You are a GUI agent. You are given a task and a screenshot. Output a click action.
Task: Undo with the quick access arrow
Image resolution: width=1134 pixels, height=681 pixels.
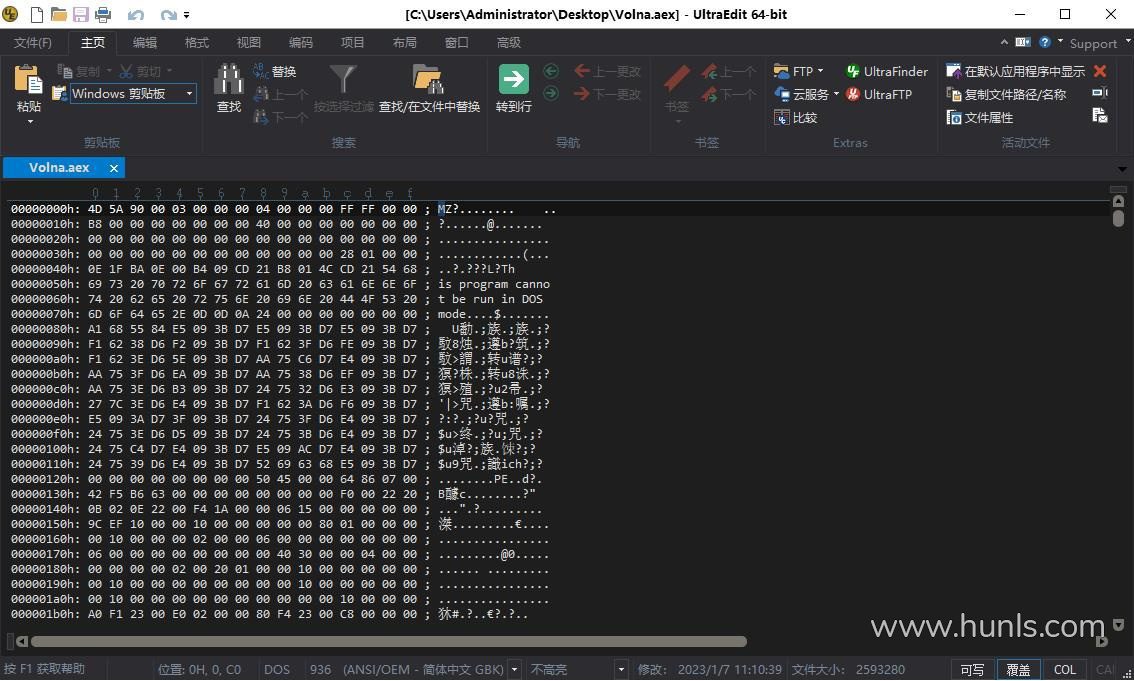[135, 14]
